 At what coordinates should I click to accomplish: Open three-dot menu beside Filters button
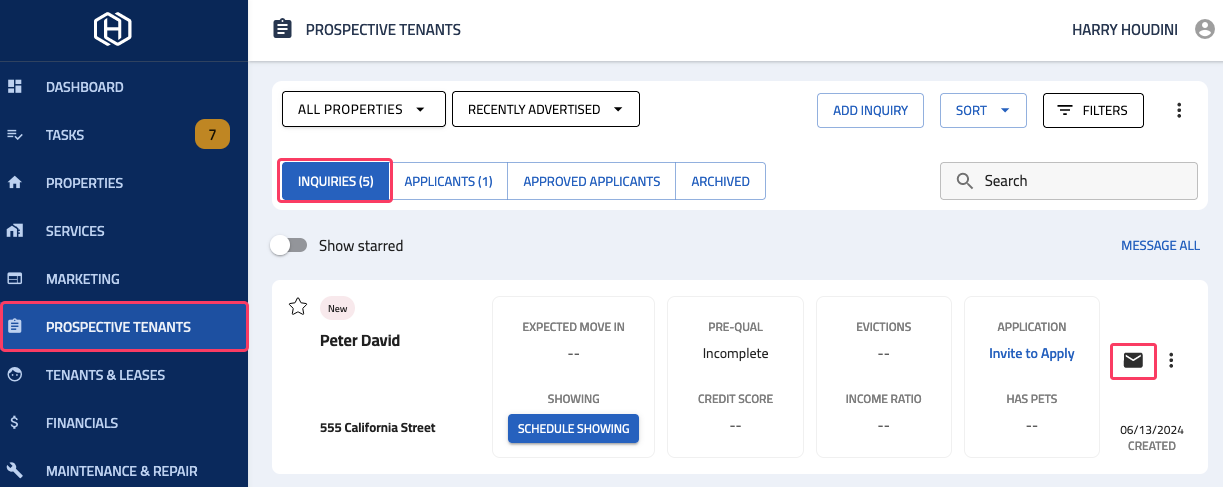click(x=1179, y=110)
